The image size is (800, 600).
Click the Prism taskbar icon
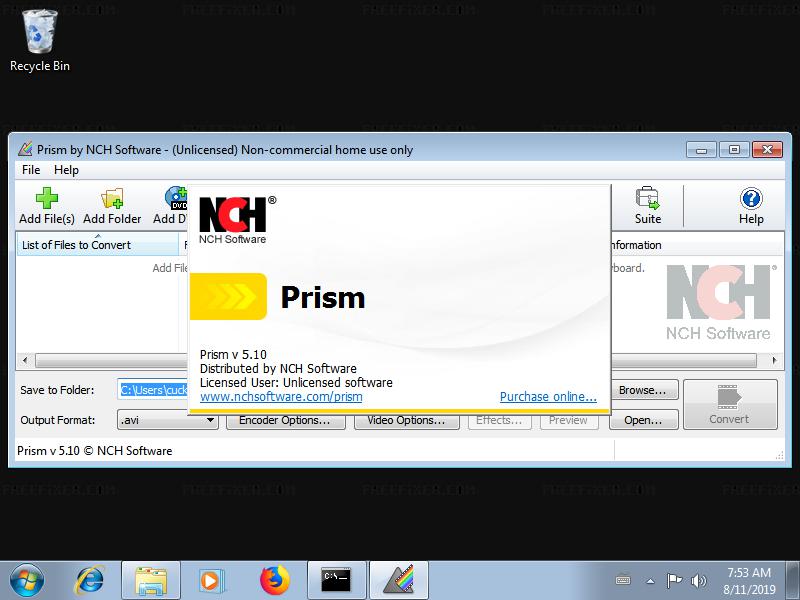[398, 580]
